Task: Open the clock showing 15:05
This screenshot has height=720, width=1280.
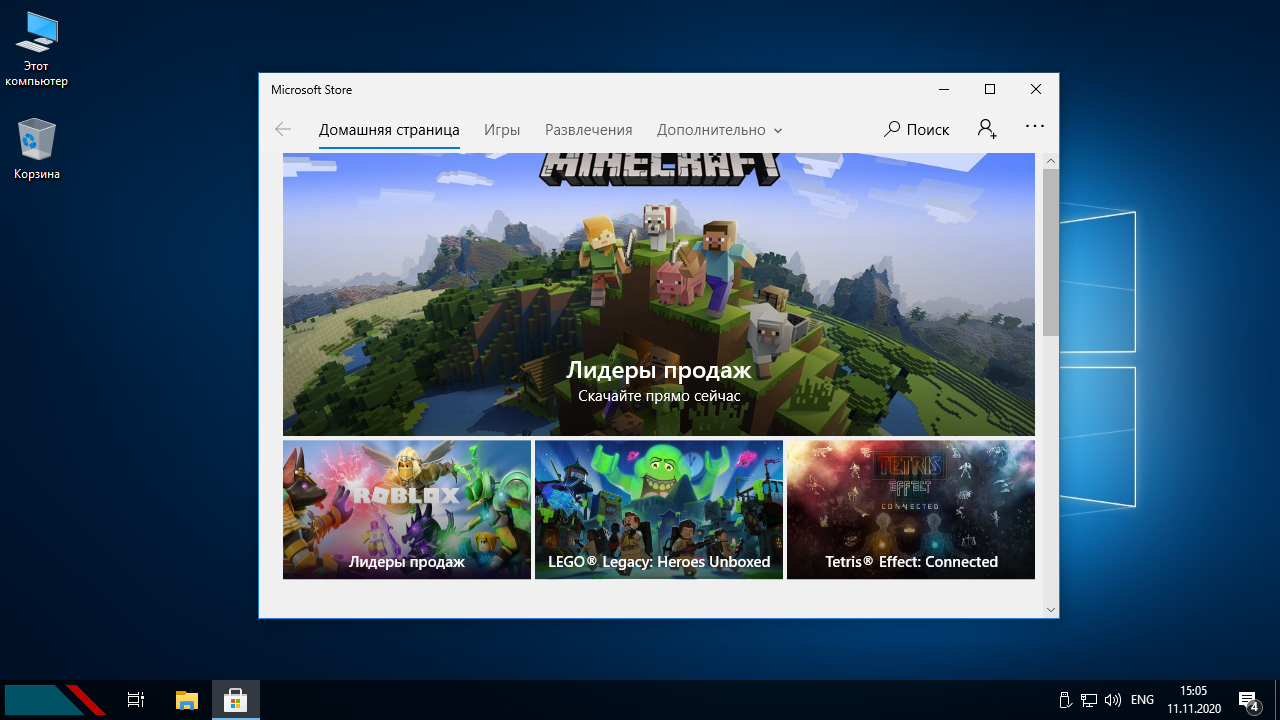Action: [x=1194, y=700]
